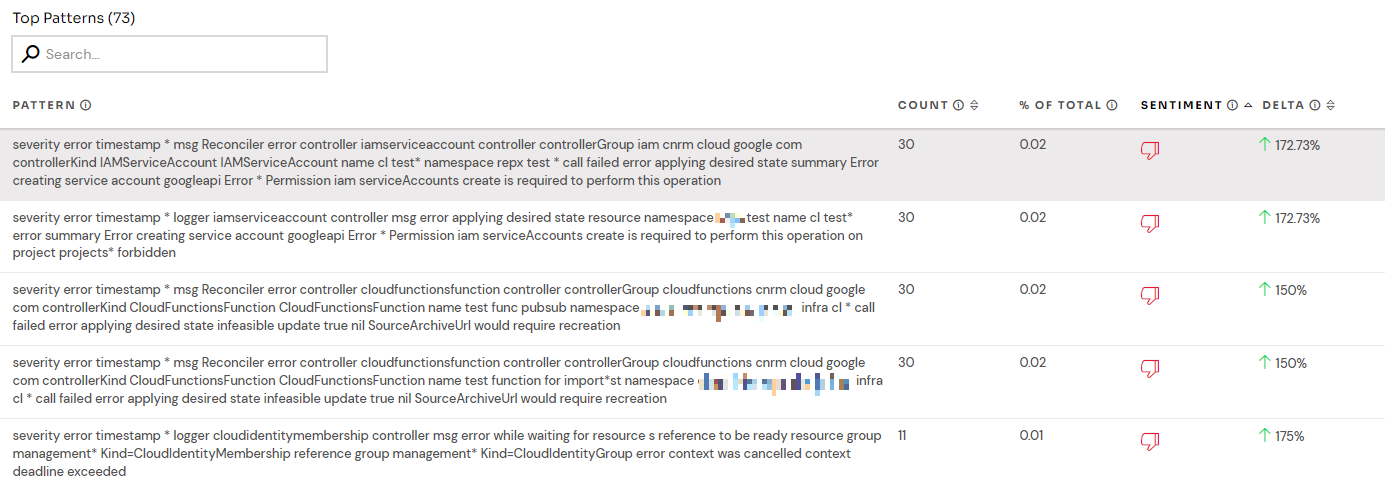Click the magnifying glass search icon
This screenshot has width=1385, height=490.
coord(31,54)
